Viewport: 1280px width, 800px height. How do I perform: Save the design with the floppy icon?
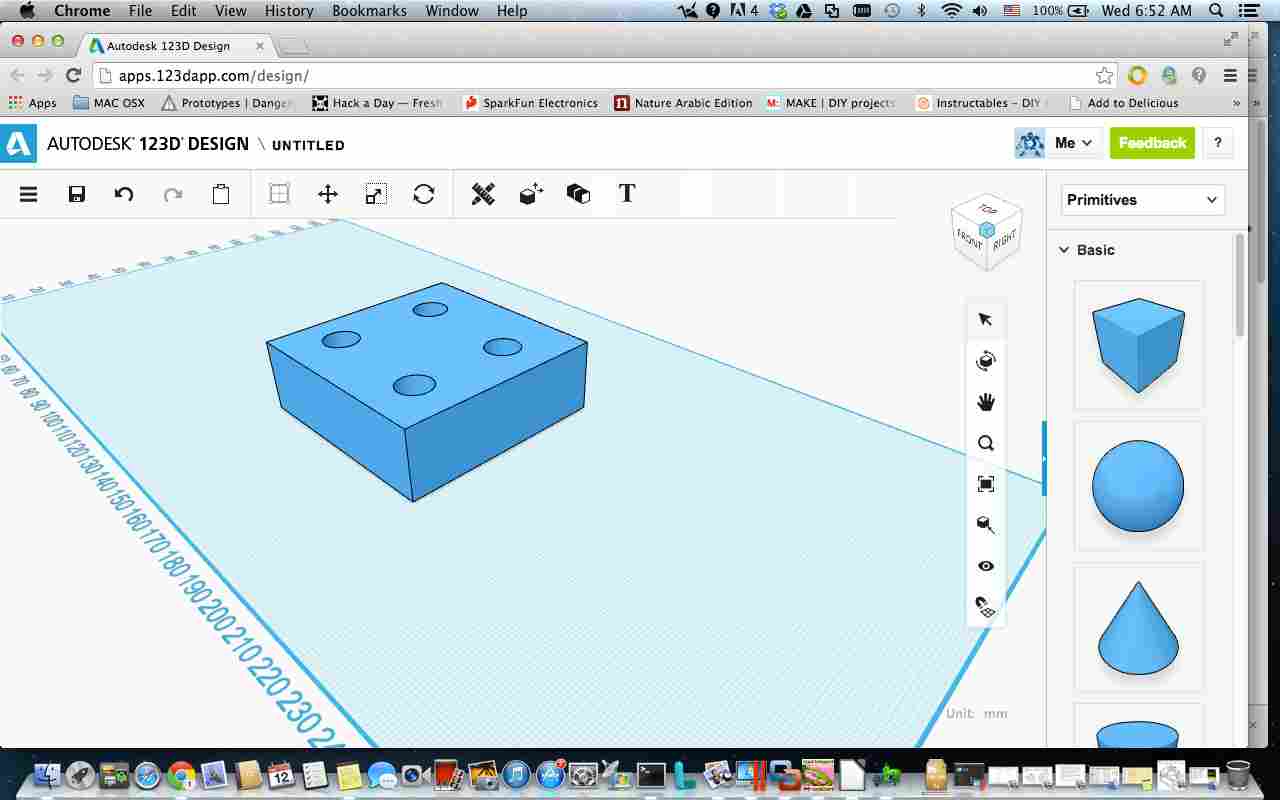click(x=77, y=194)
